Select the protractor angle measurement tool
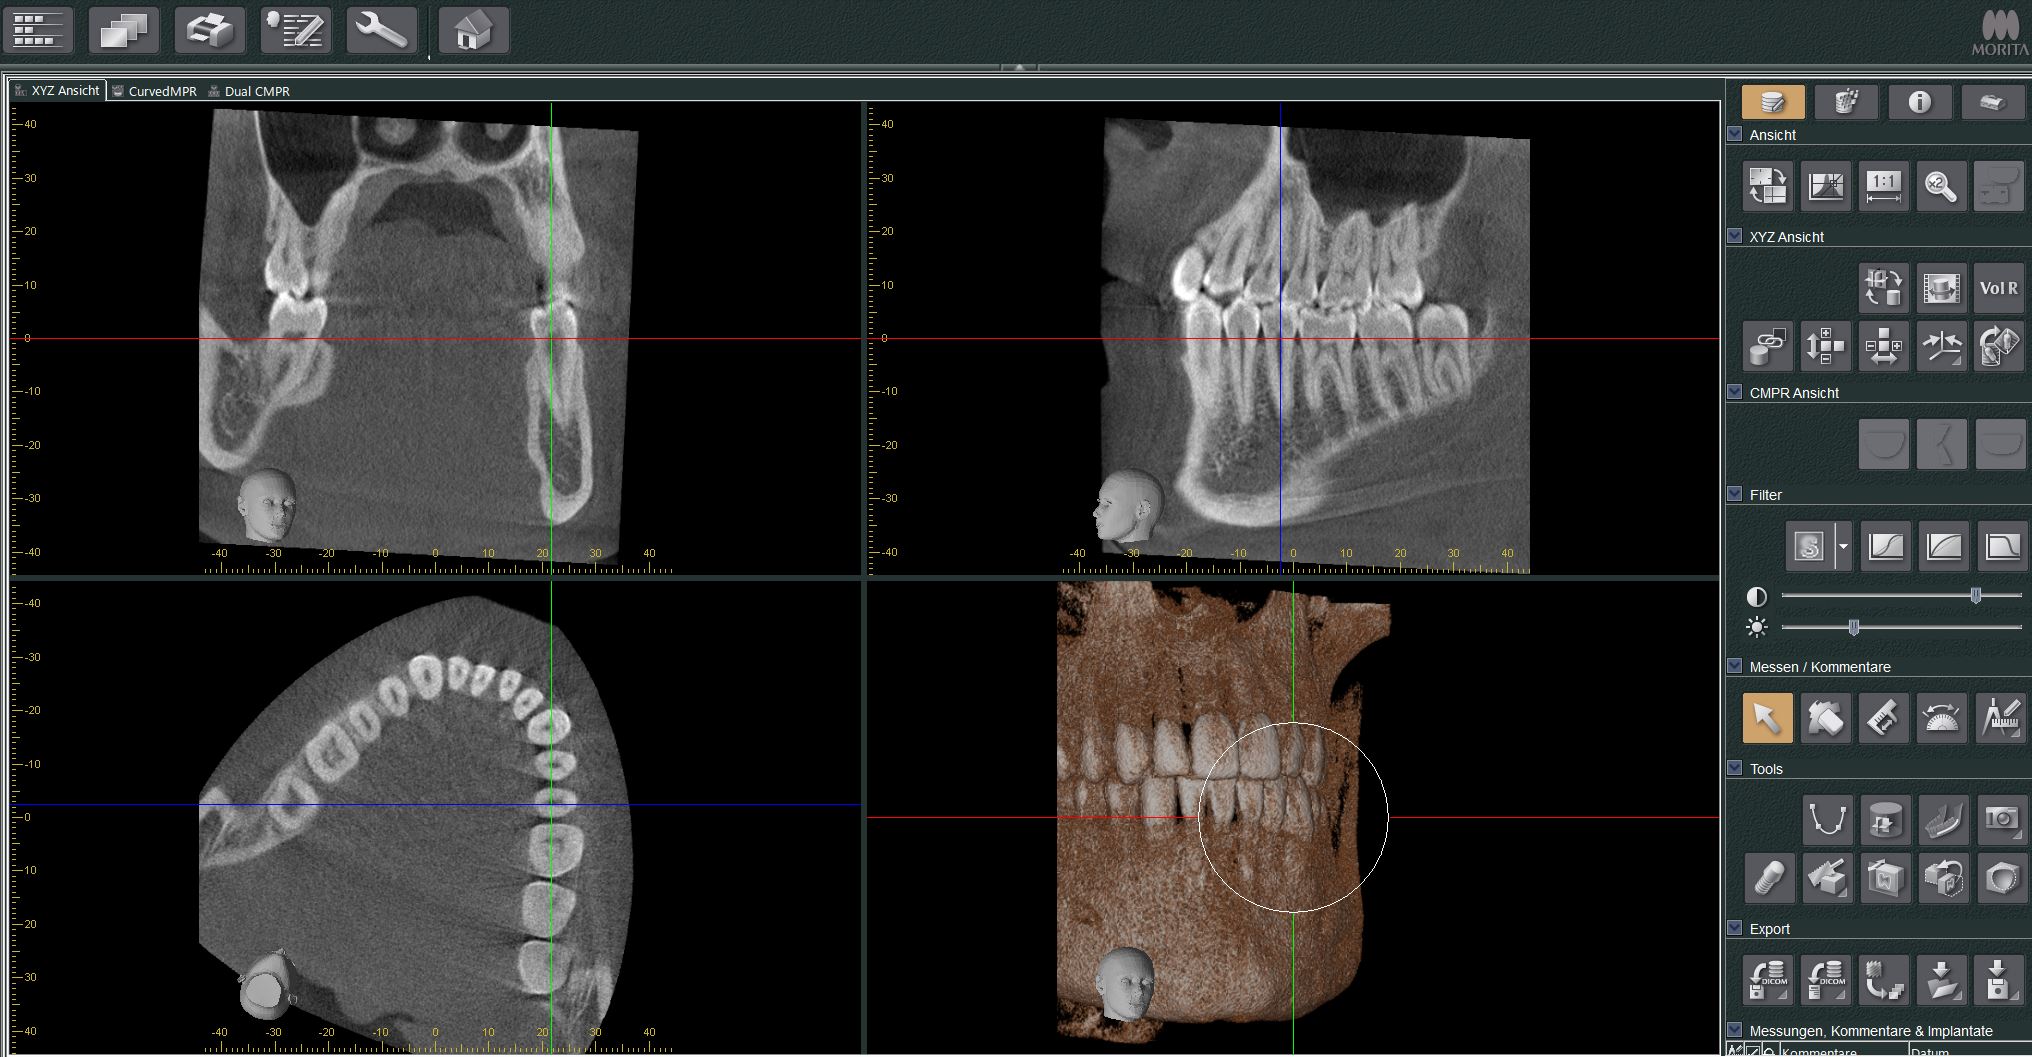 tap(1941, 718)
